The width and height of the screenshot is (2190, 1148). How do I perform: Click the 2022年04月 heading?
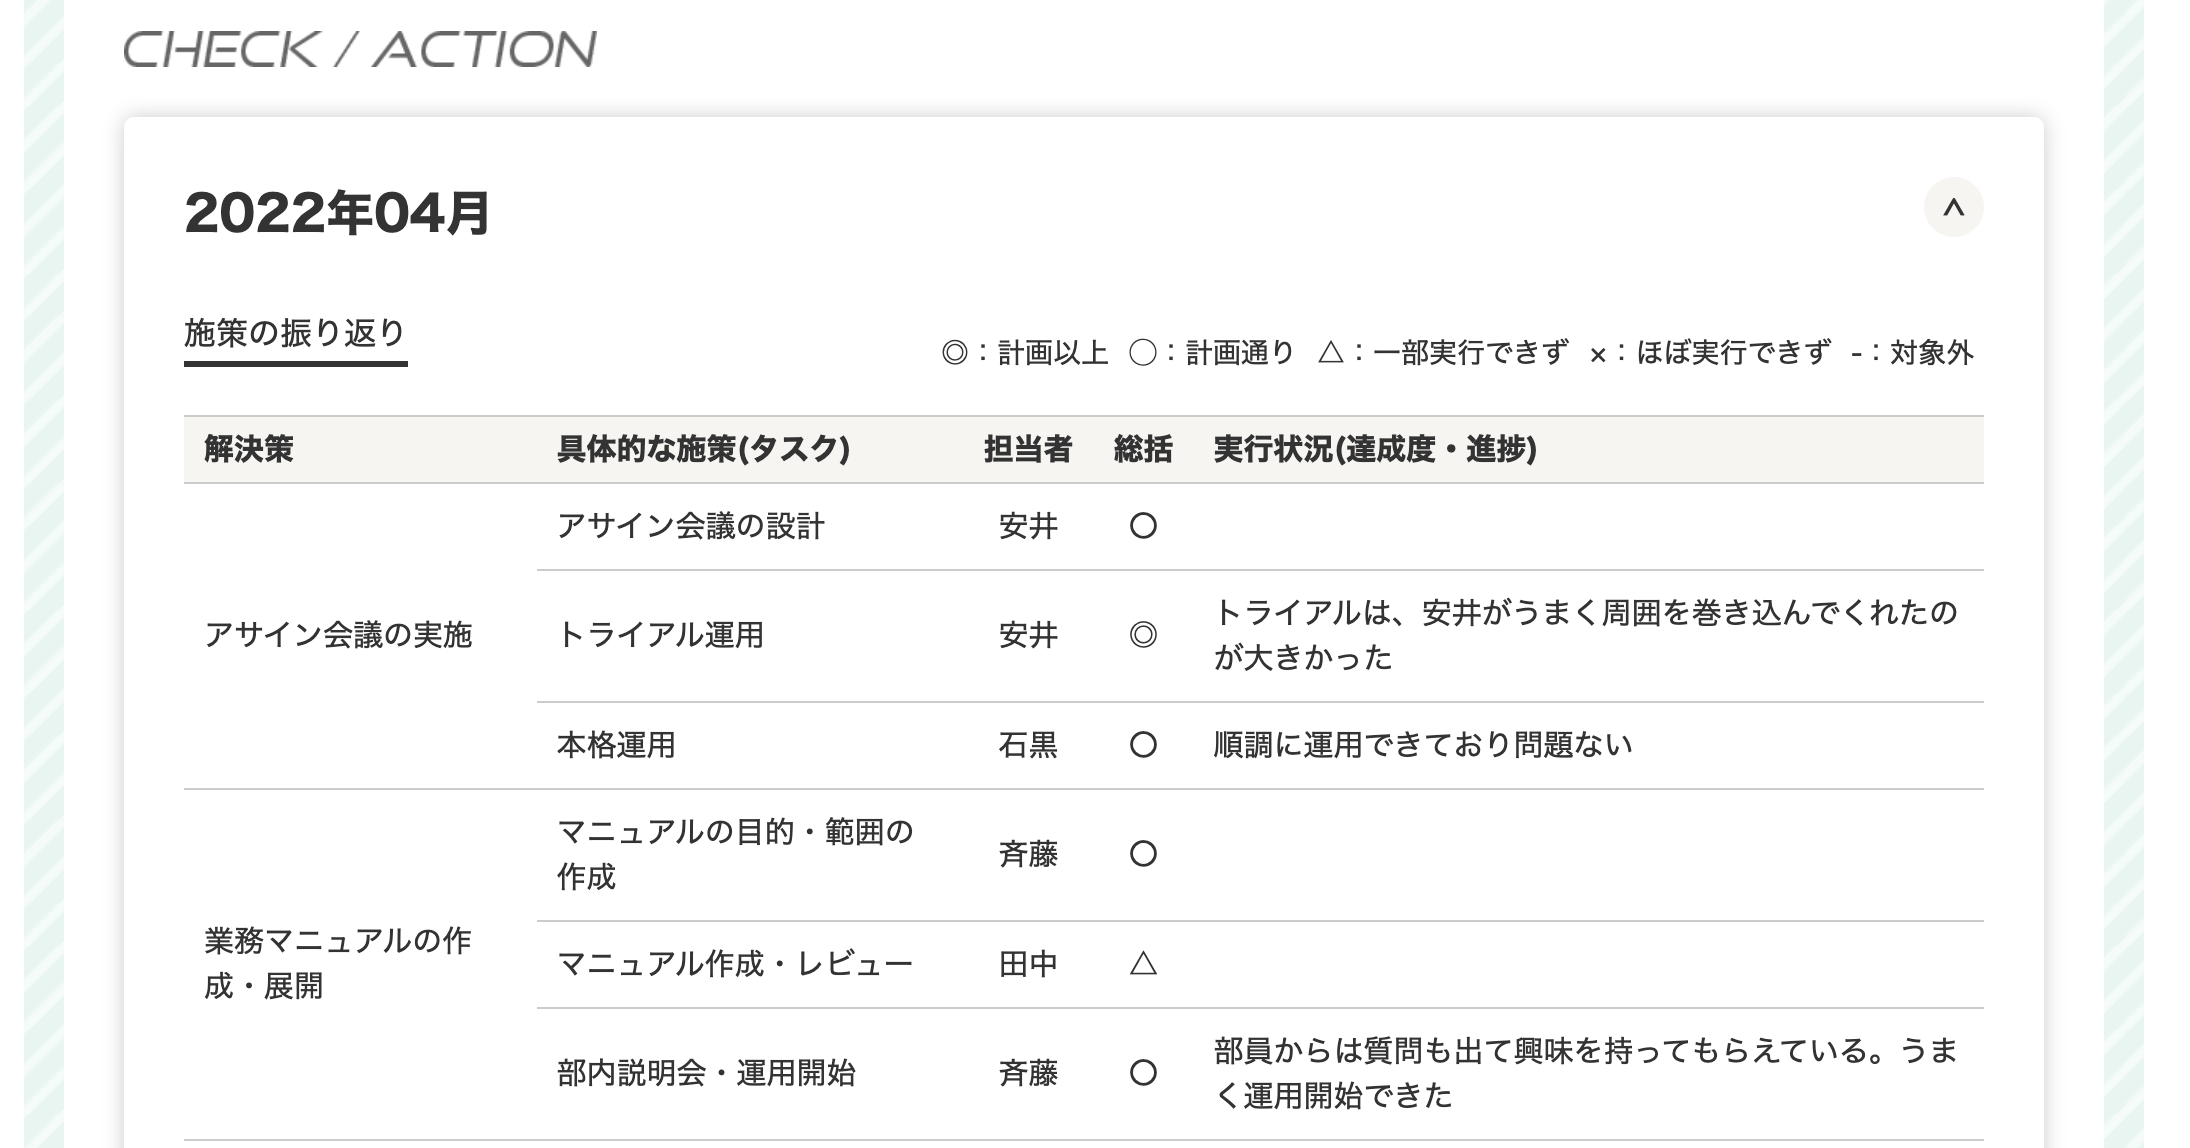click(337, 213)
